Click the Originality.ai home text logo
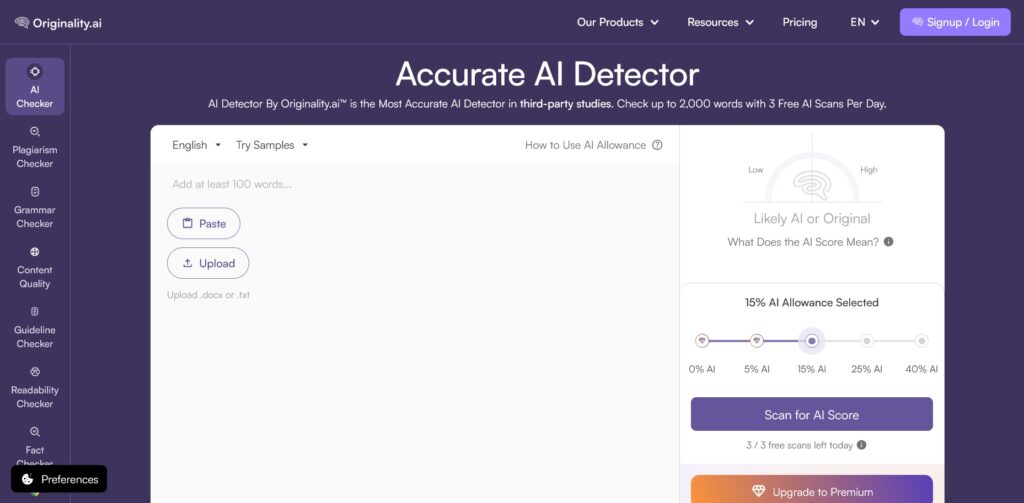 coord(67,23)
